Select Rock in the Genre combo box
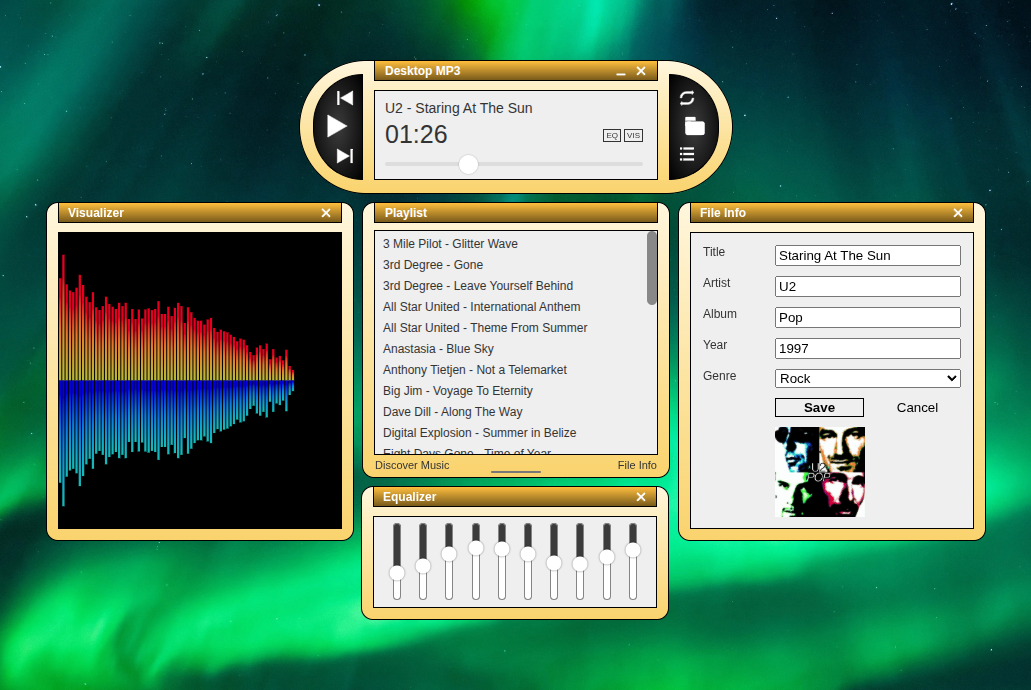This screenshot has height=690, width=1031. tap(867, 378)
